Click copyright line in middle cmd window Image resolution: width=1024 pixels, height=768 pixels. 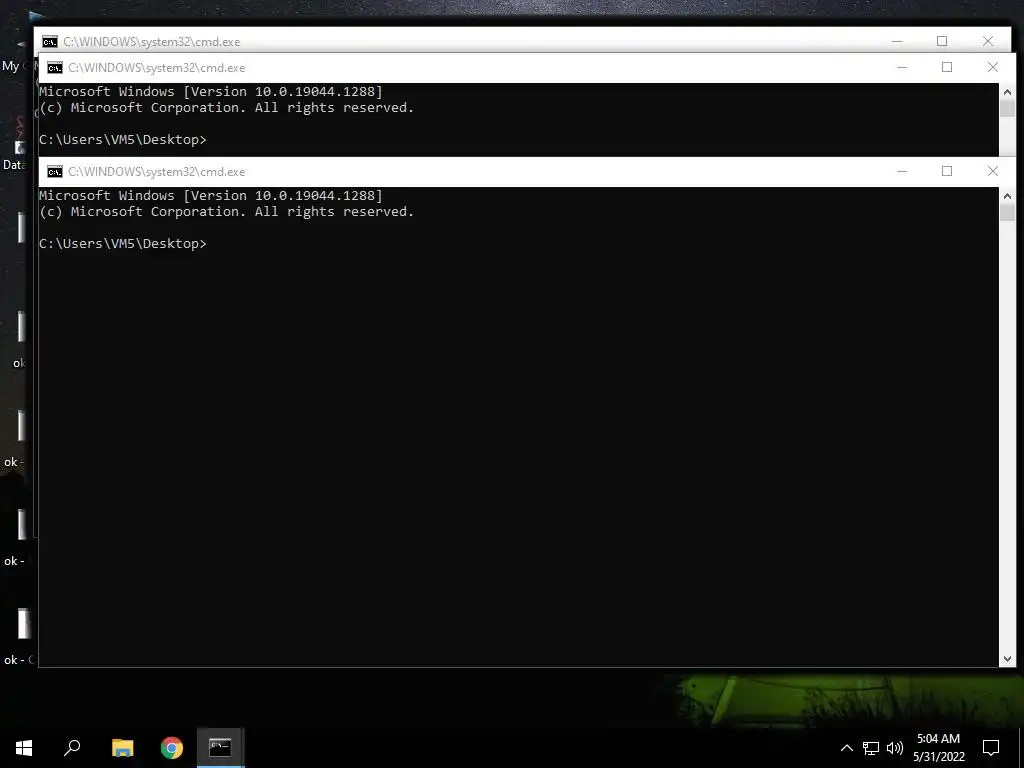[227, 108]
